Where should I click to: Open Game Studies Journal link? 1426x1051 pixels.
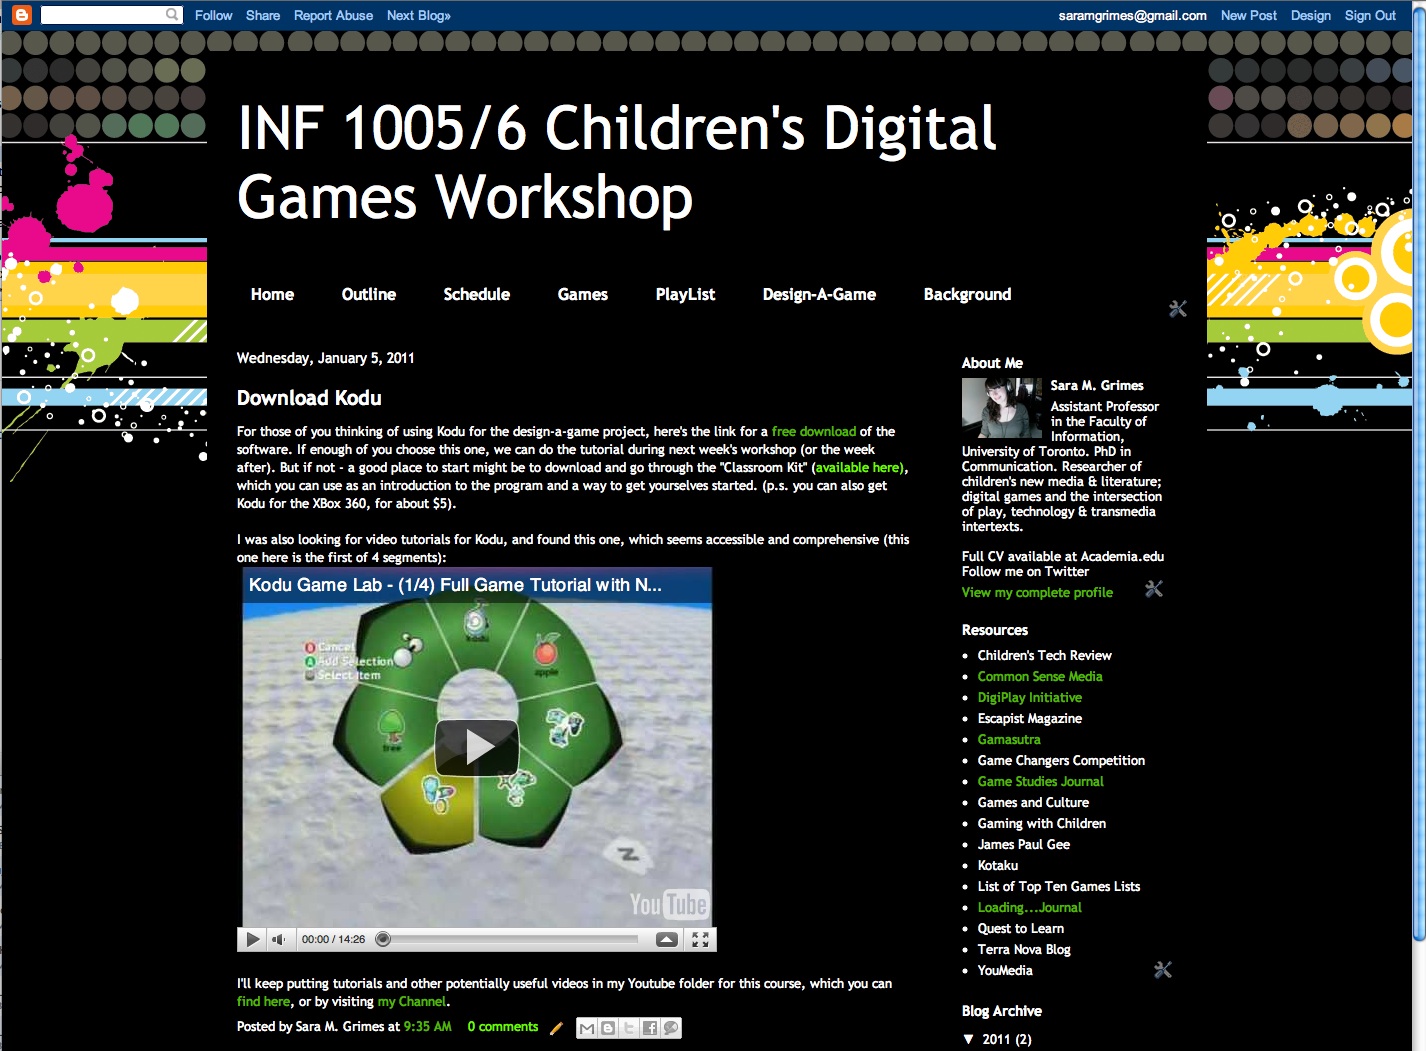click(x=1040, y=781)
